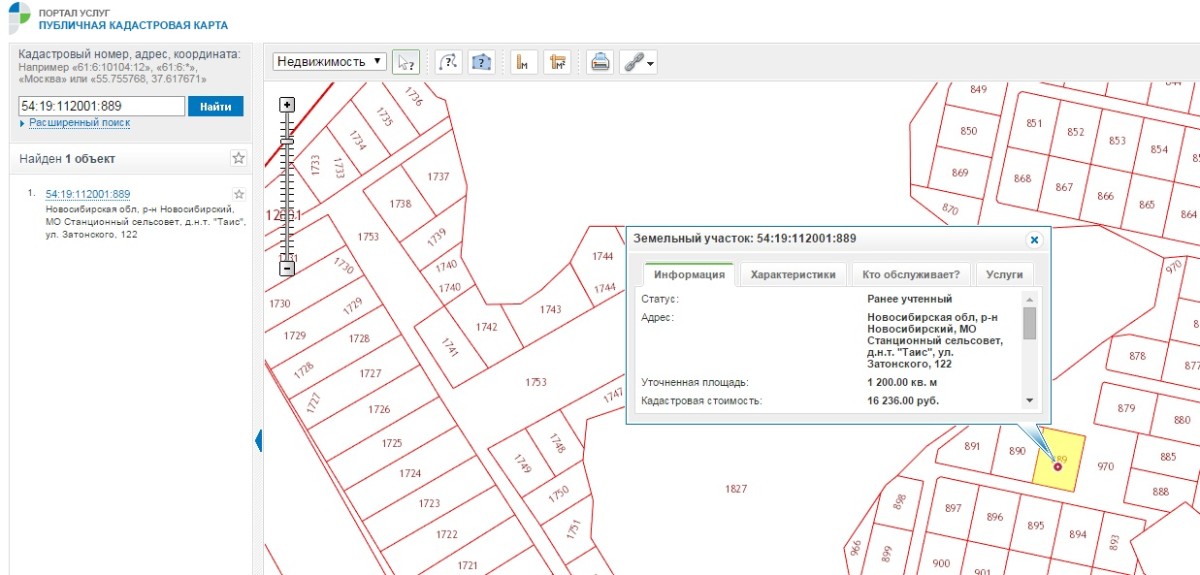Click the print map icon
The image size is (1200, 575).
point(600,62)
